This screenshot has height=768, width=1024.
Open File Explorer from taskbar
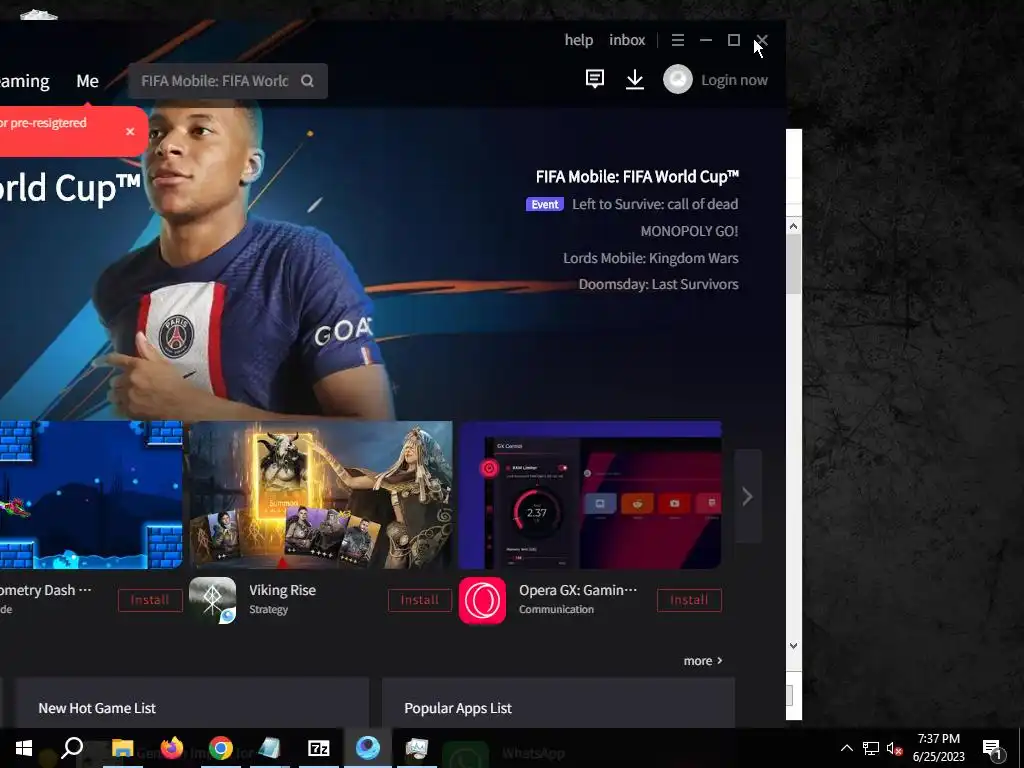click(x=122, y=748)
